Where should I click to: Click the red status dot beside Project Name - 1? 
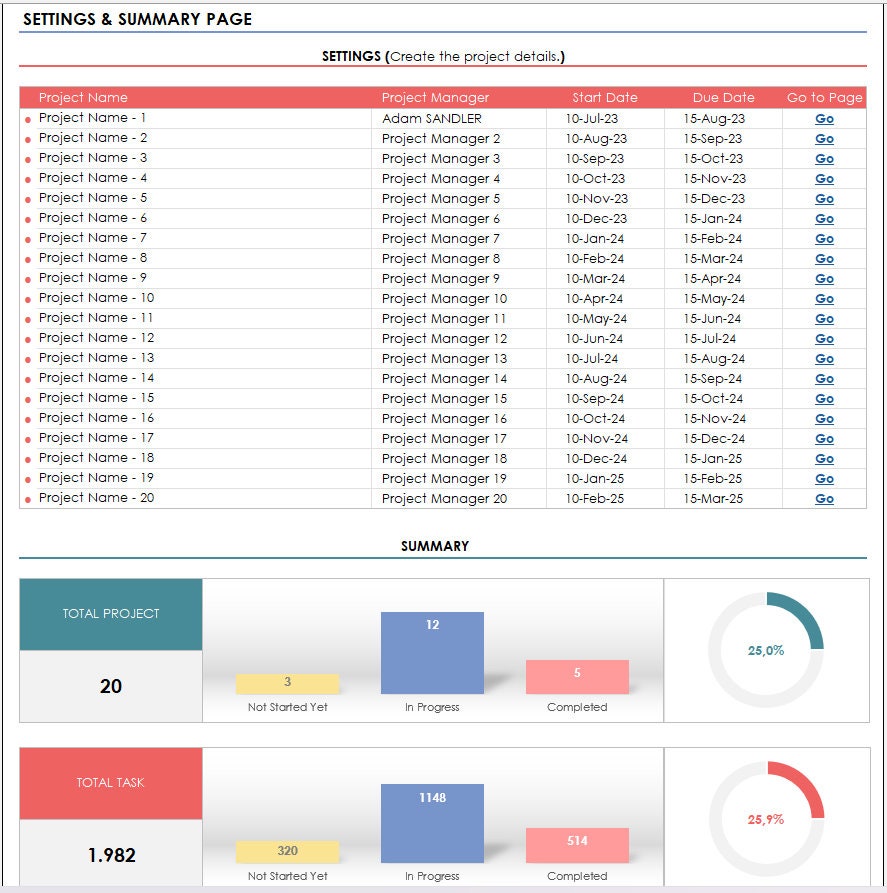(x=28, y=118)
